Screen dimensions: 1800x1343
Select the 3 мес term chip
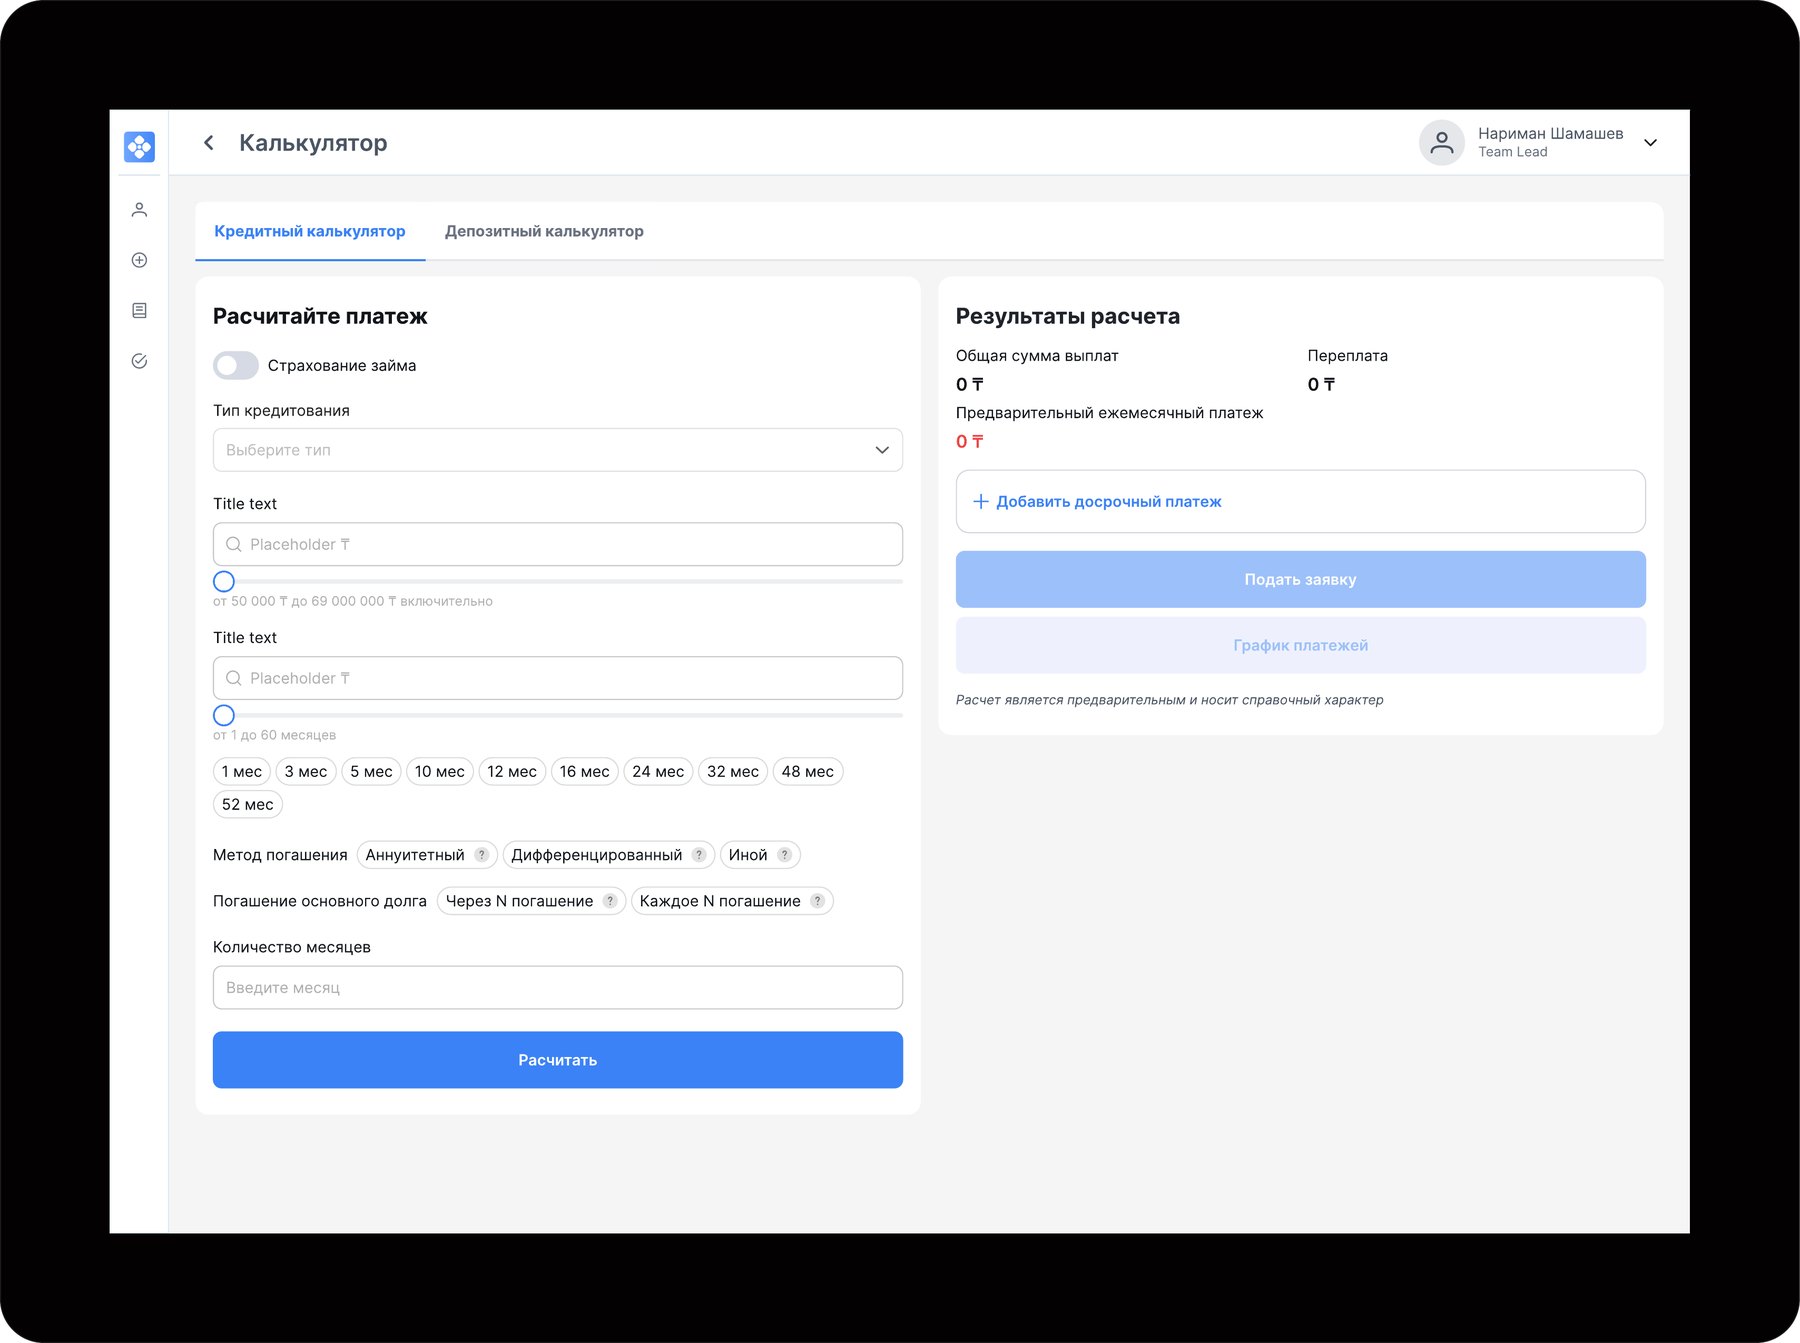[x=306, y=772]
